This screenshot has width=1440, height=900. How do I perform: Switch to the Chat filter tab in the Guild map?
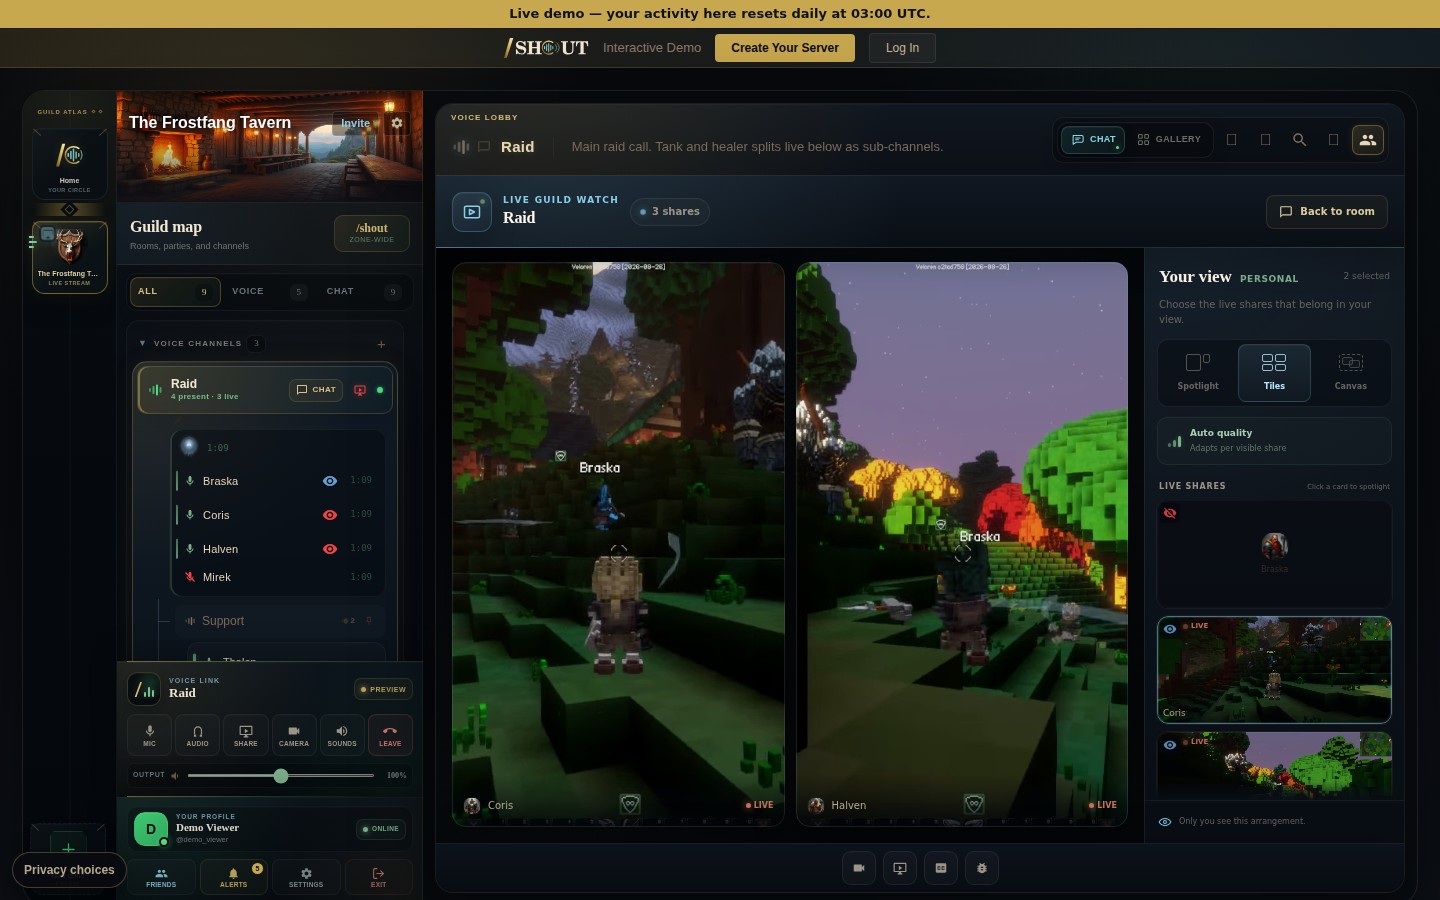click(364, 292)
